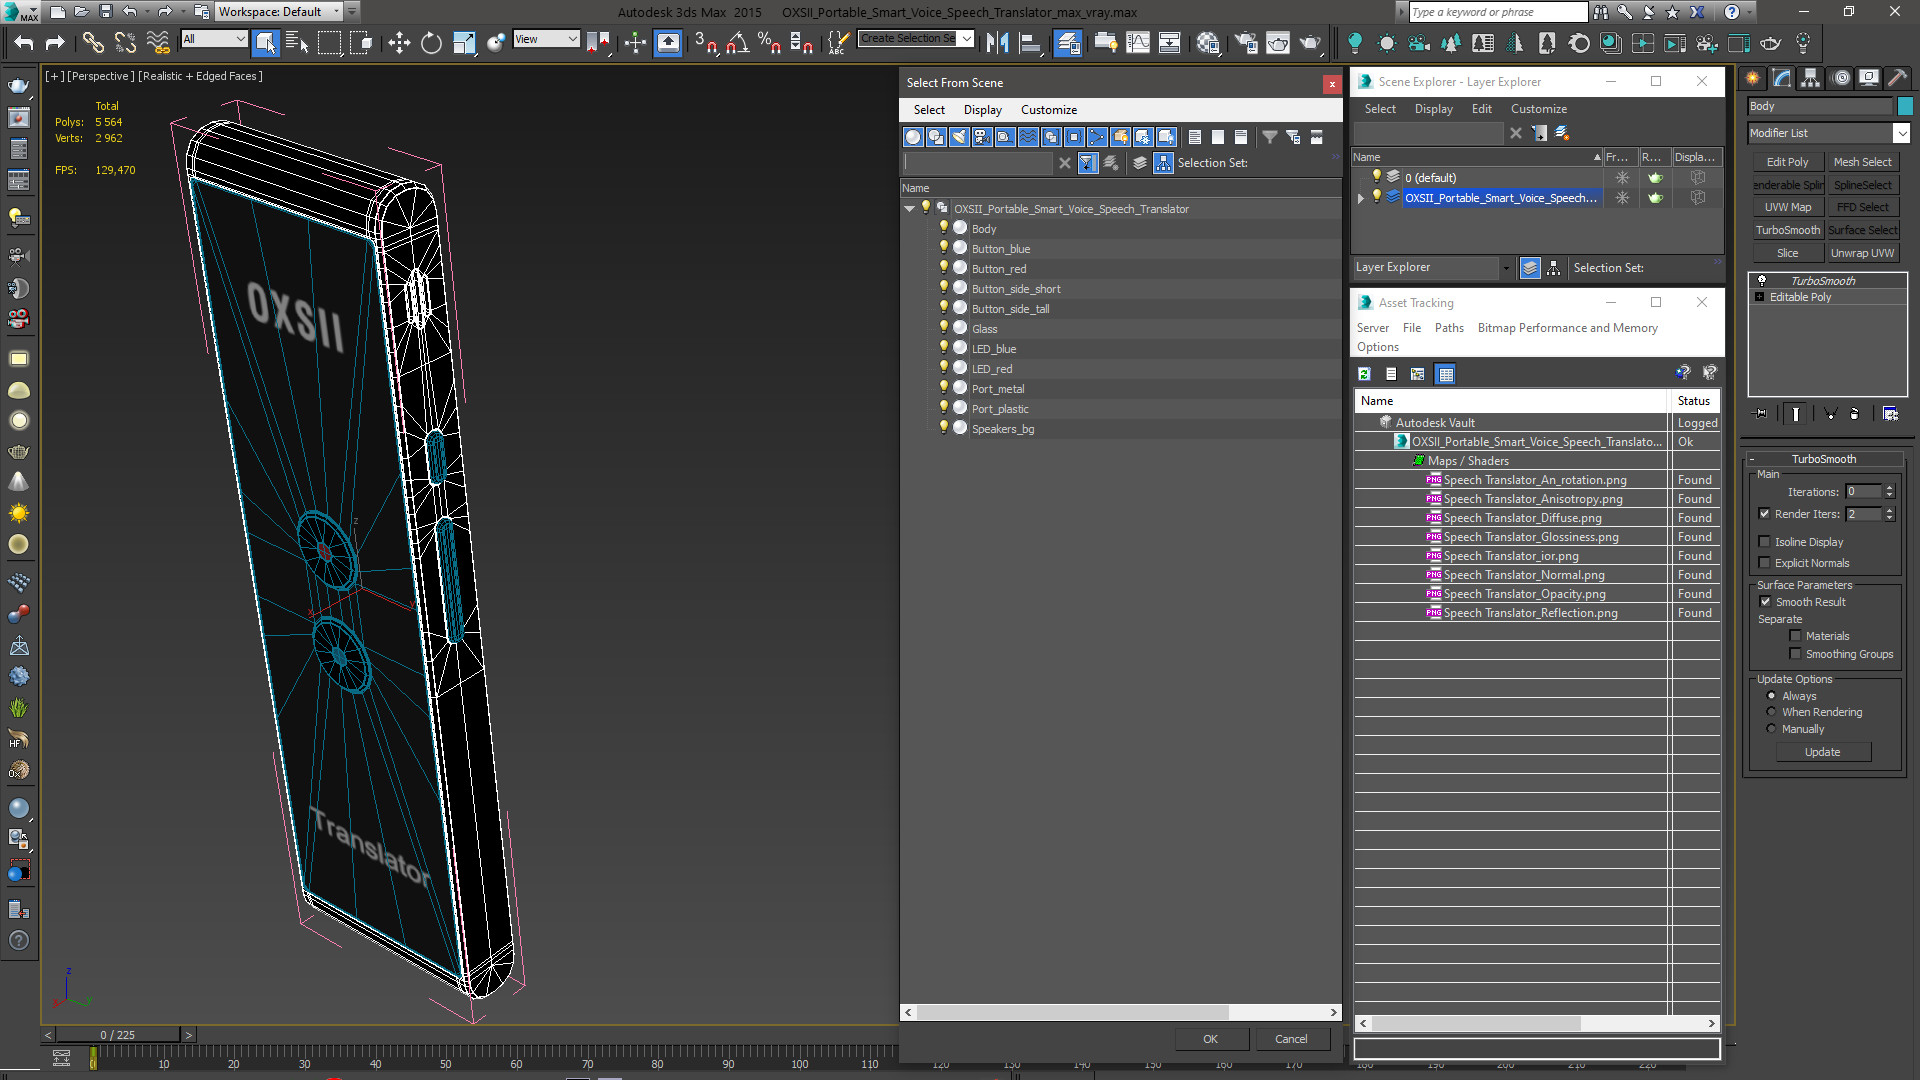Click the Align tool icon
Viewport: 1920px width, 1080px height.
click(1029, 42)
